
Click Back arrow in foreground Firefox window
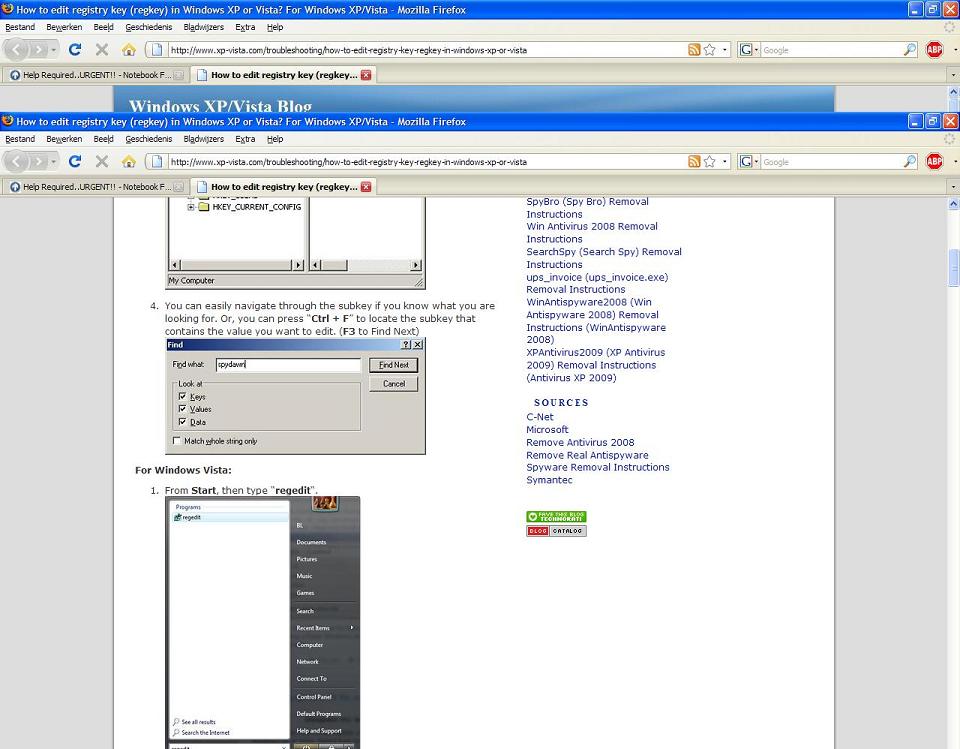click(x=17, y=162)
